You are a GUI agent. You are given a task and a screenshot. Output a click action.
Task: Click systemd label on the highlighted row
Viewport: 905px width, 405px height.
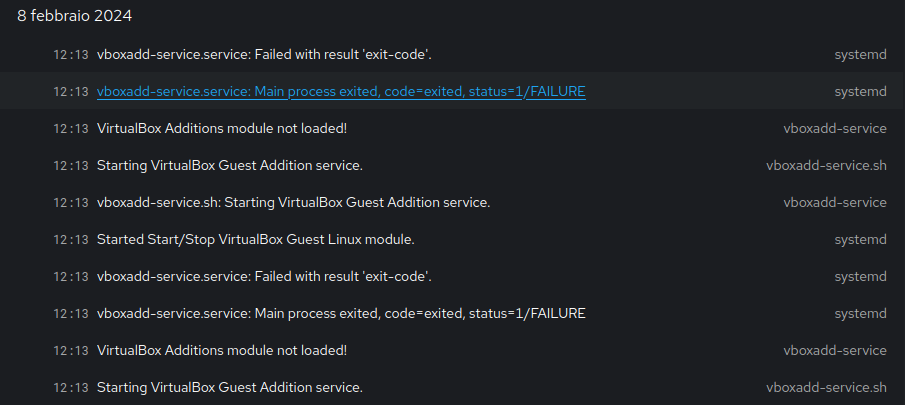tap(860, 91)
